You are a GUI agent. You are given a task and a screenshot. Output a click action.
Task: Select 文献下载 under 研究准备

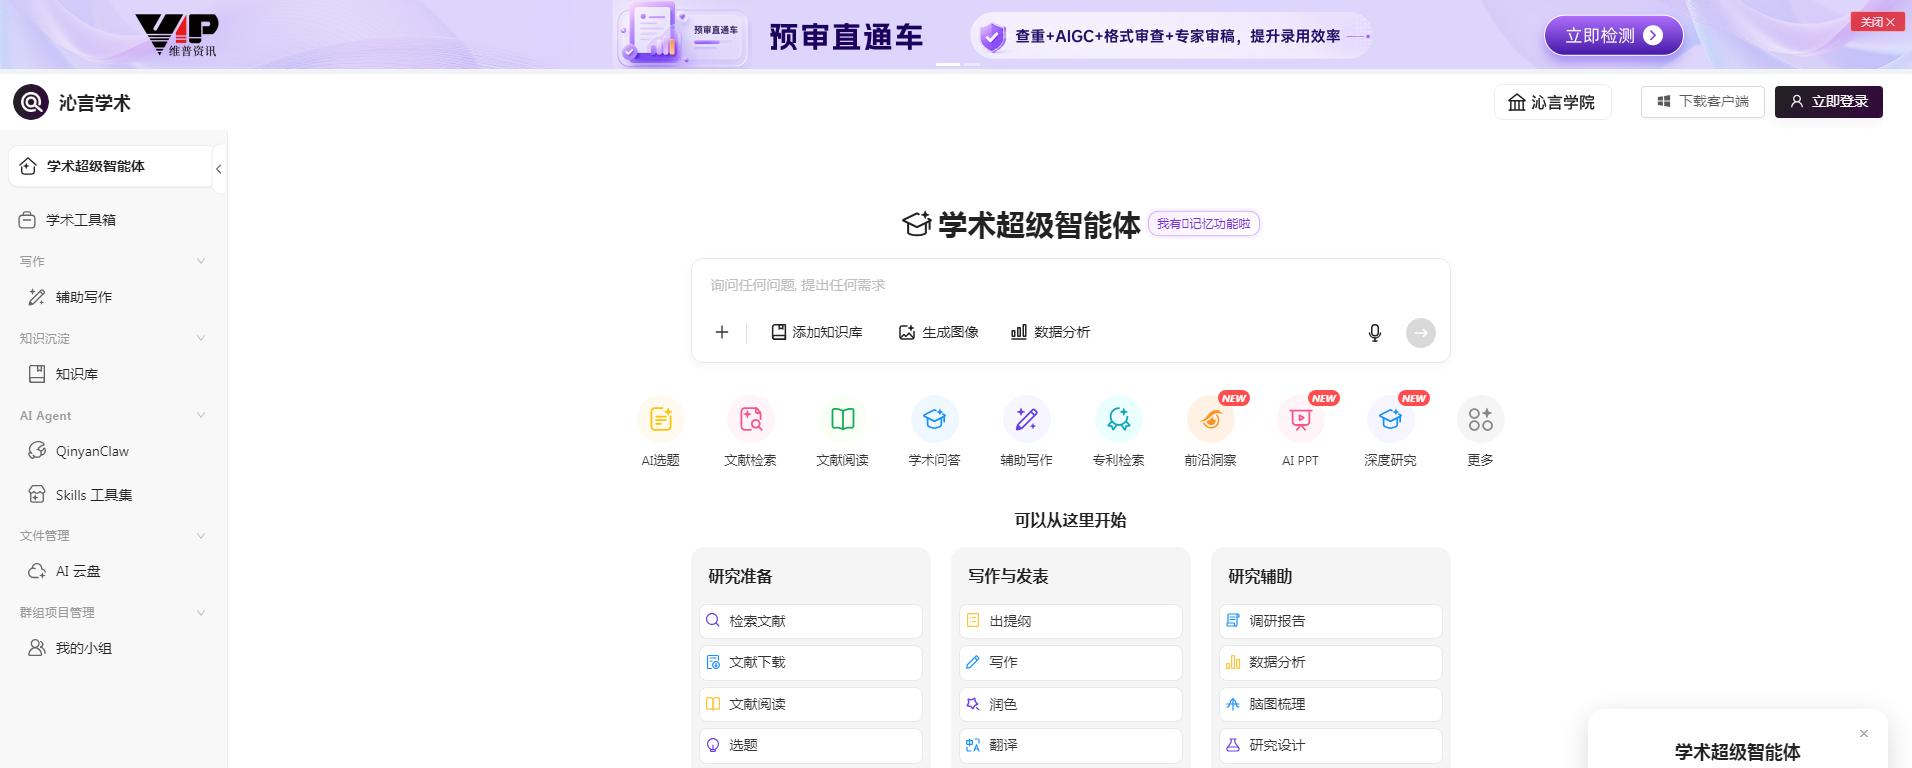[811, 662]
